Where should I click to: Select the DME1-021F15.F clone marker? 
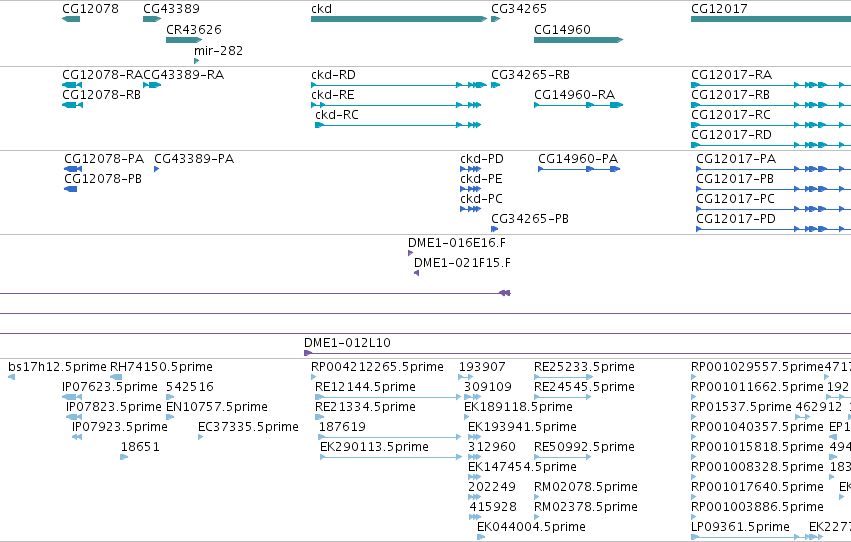[x=416, y=273]
